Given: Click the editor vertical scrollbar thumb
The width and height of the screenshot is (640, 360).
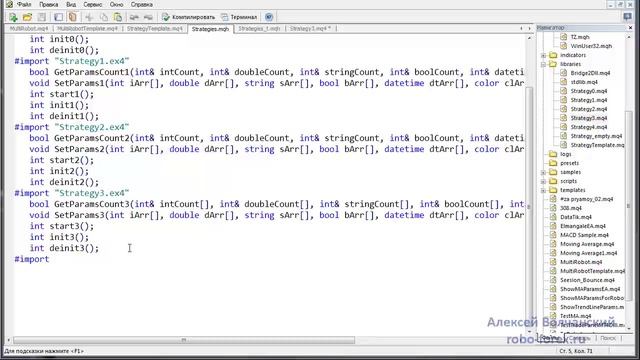Looking at the screenshot, I should 529,207.
